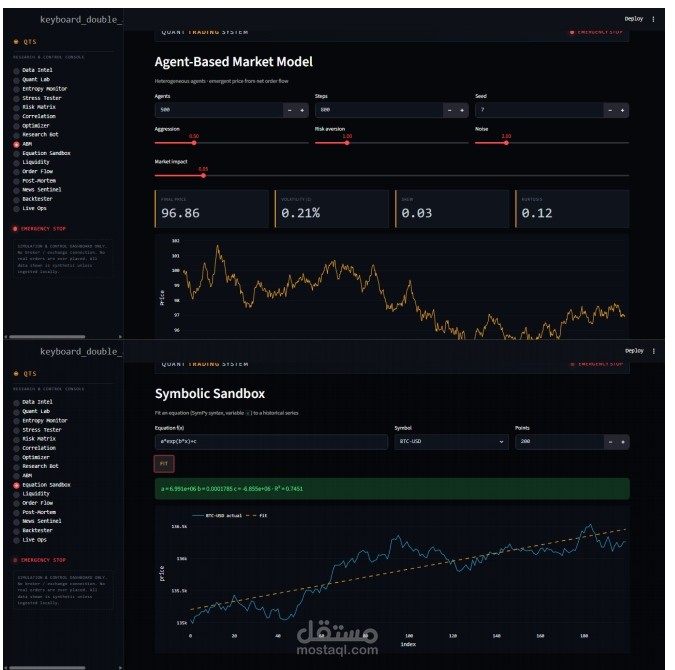Click sidebar horizontal scrollbar in Sandbox view
This screenshot has height=670, width=675.
coord(47,668)
